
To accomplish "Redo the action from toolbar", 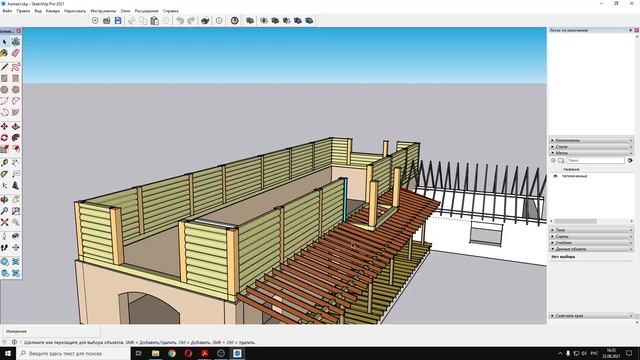I will (191, 20).
